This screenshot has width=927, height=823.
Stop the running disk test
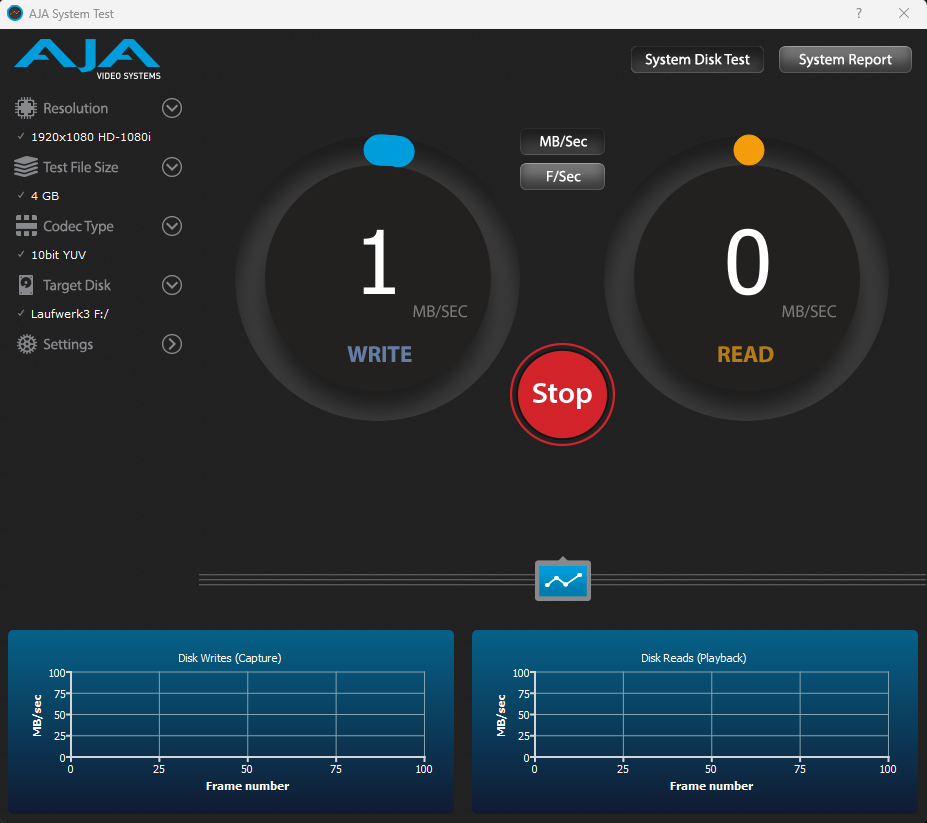point(562,394)
